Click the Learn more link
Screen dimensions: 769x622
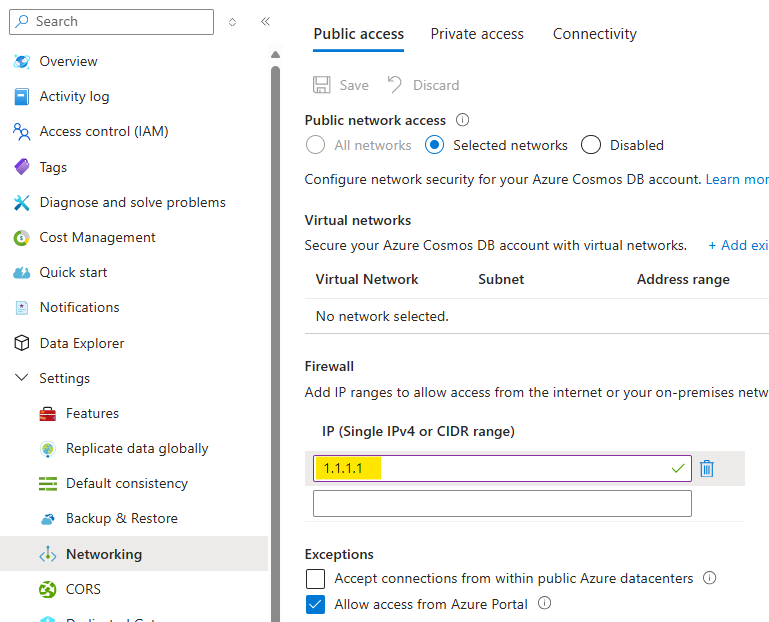coord(737,180)
